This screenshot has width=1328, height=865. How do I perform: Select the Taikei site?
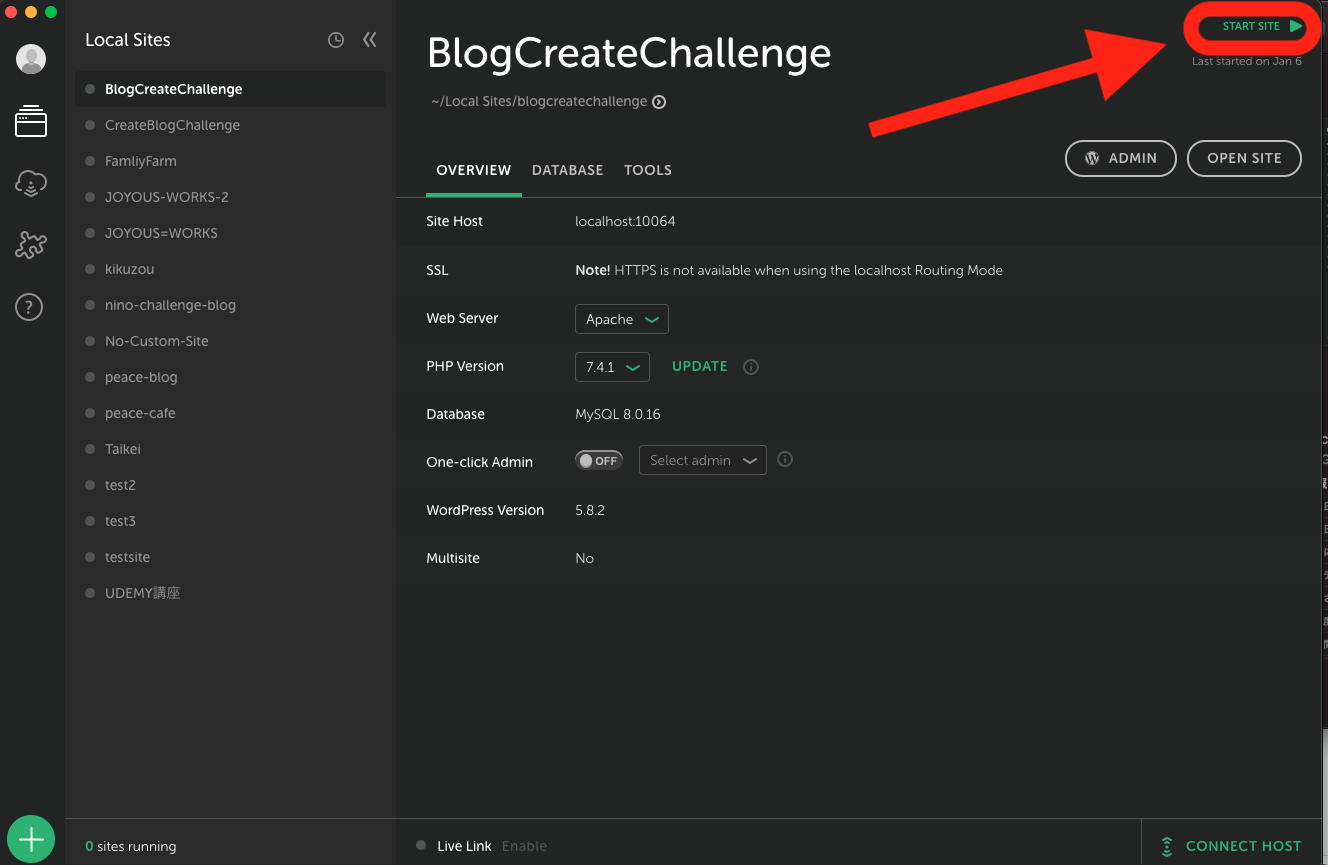point(230,449)
